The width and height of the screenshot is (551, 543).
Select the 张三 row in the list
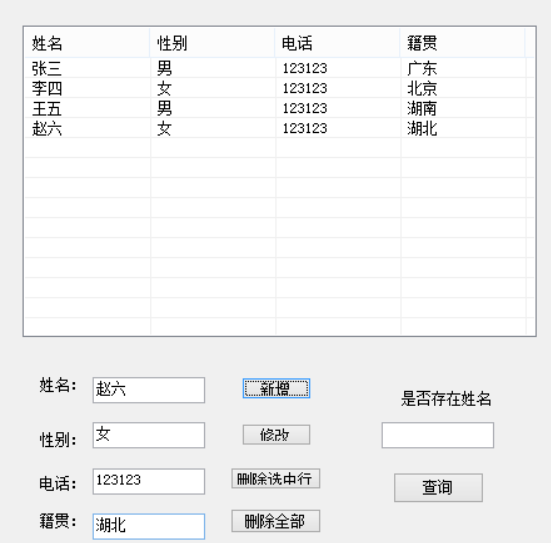coord(279,68)
